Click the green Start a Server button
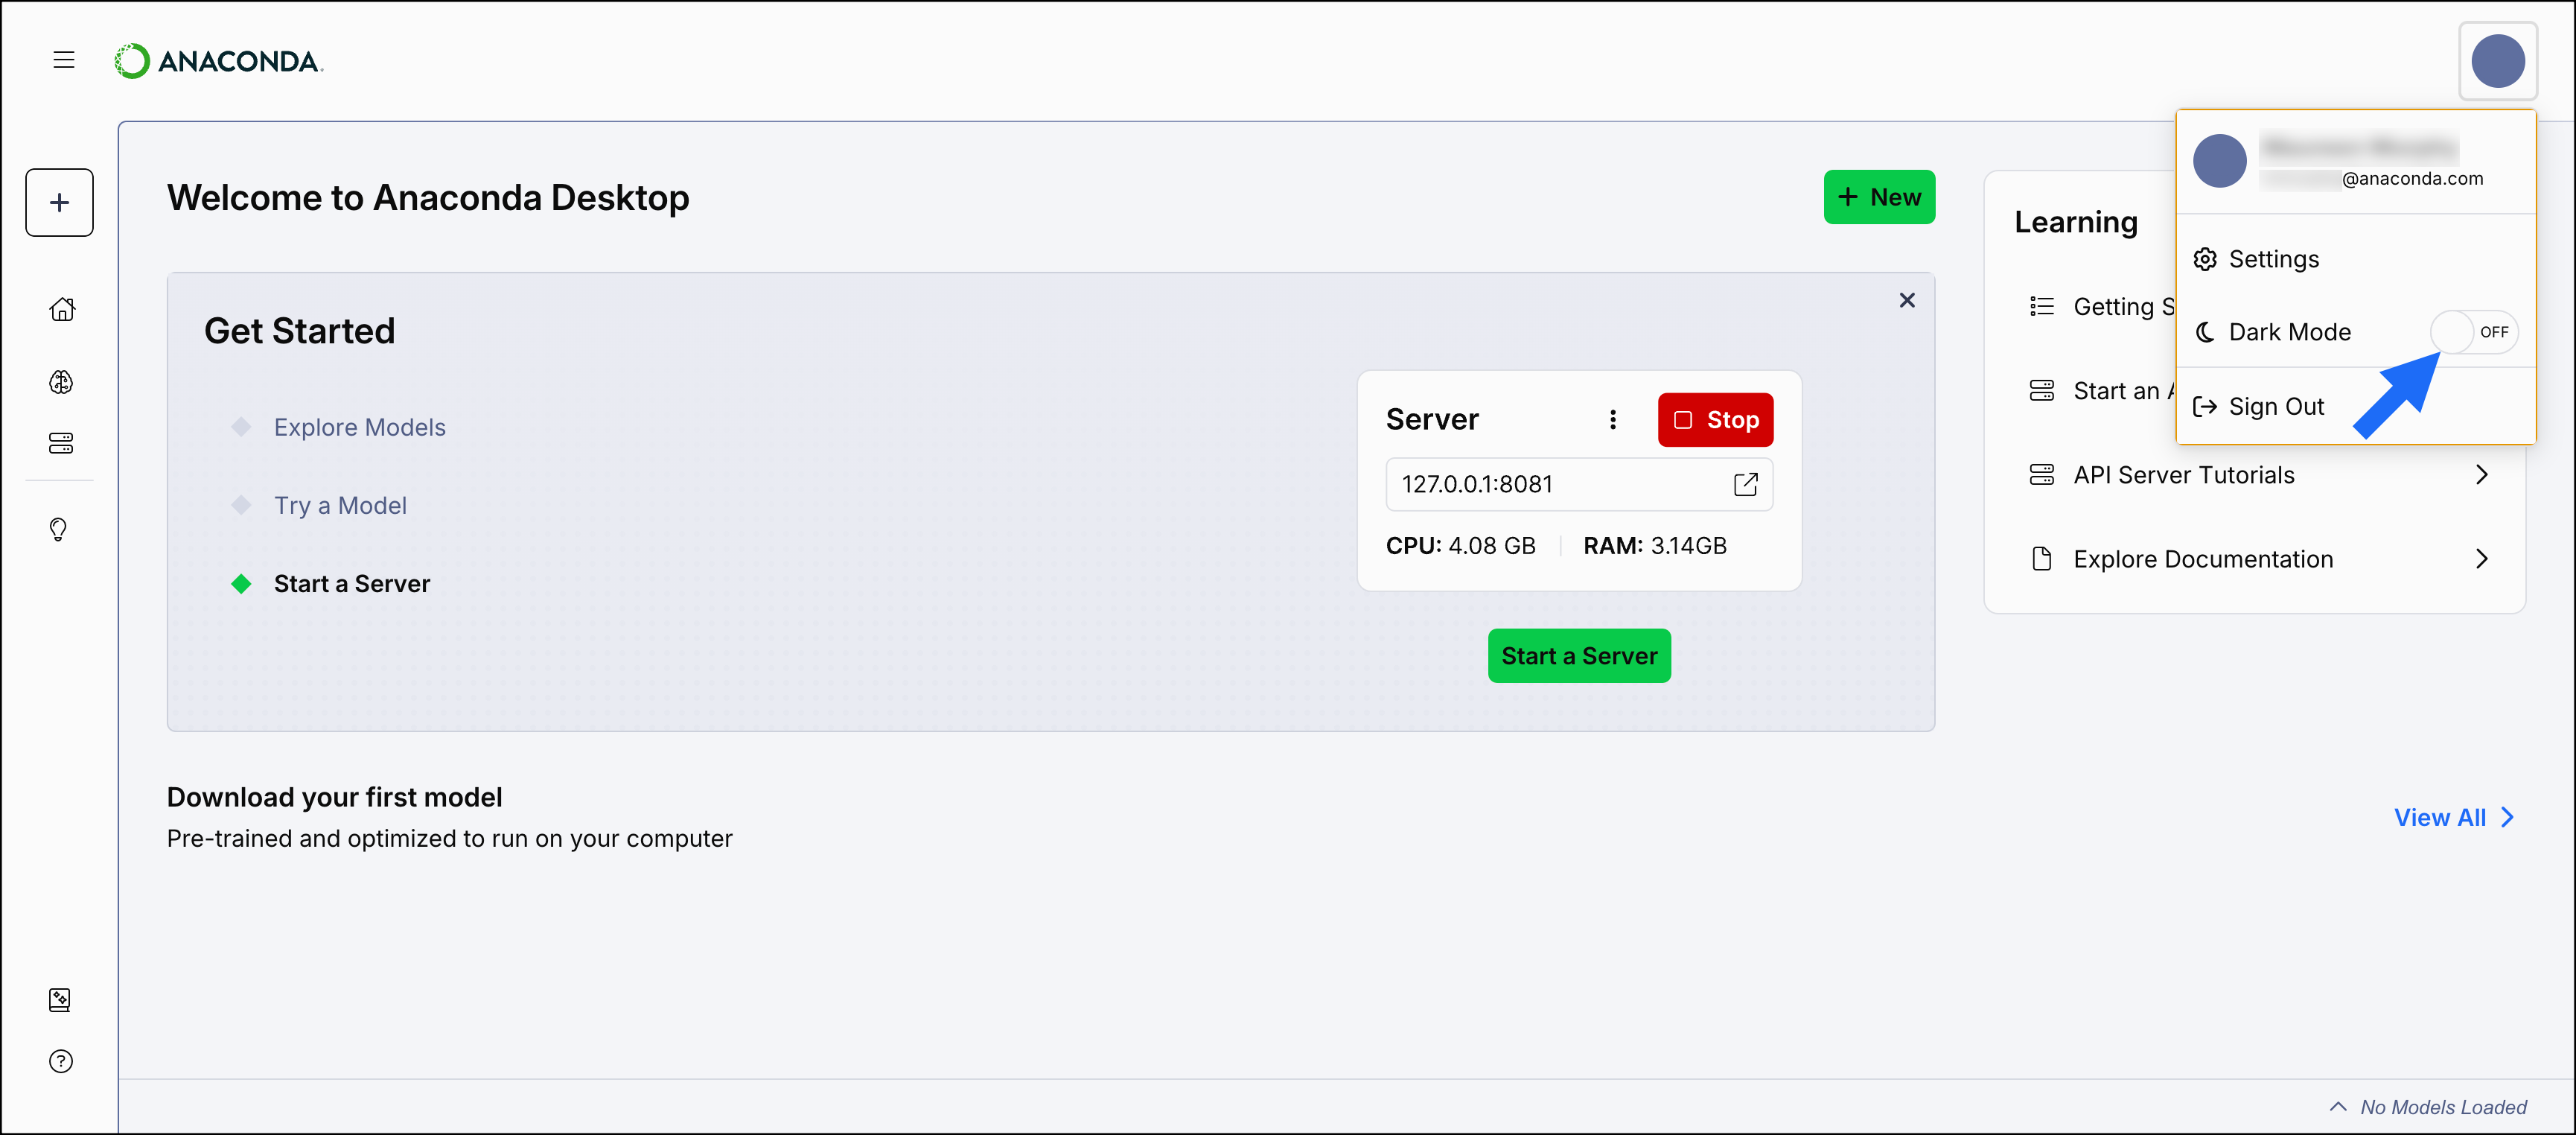Screen dimensions: 2576x1135 1578,656
